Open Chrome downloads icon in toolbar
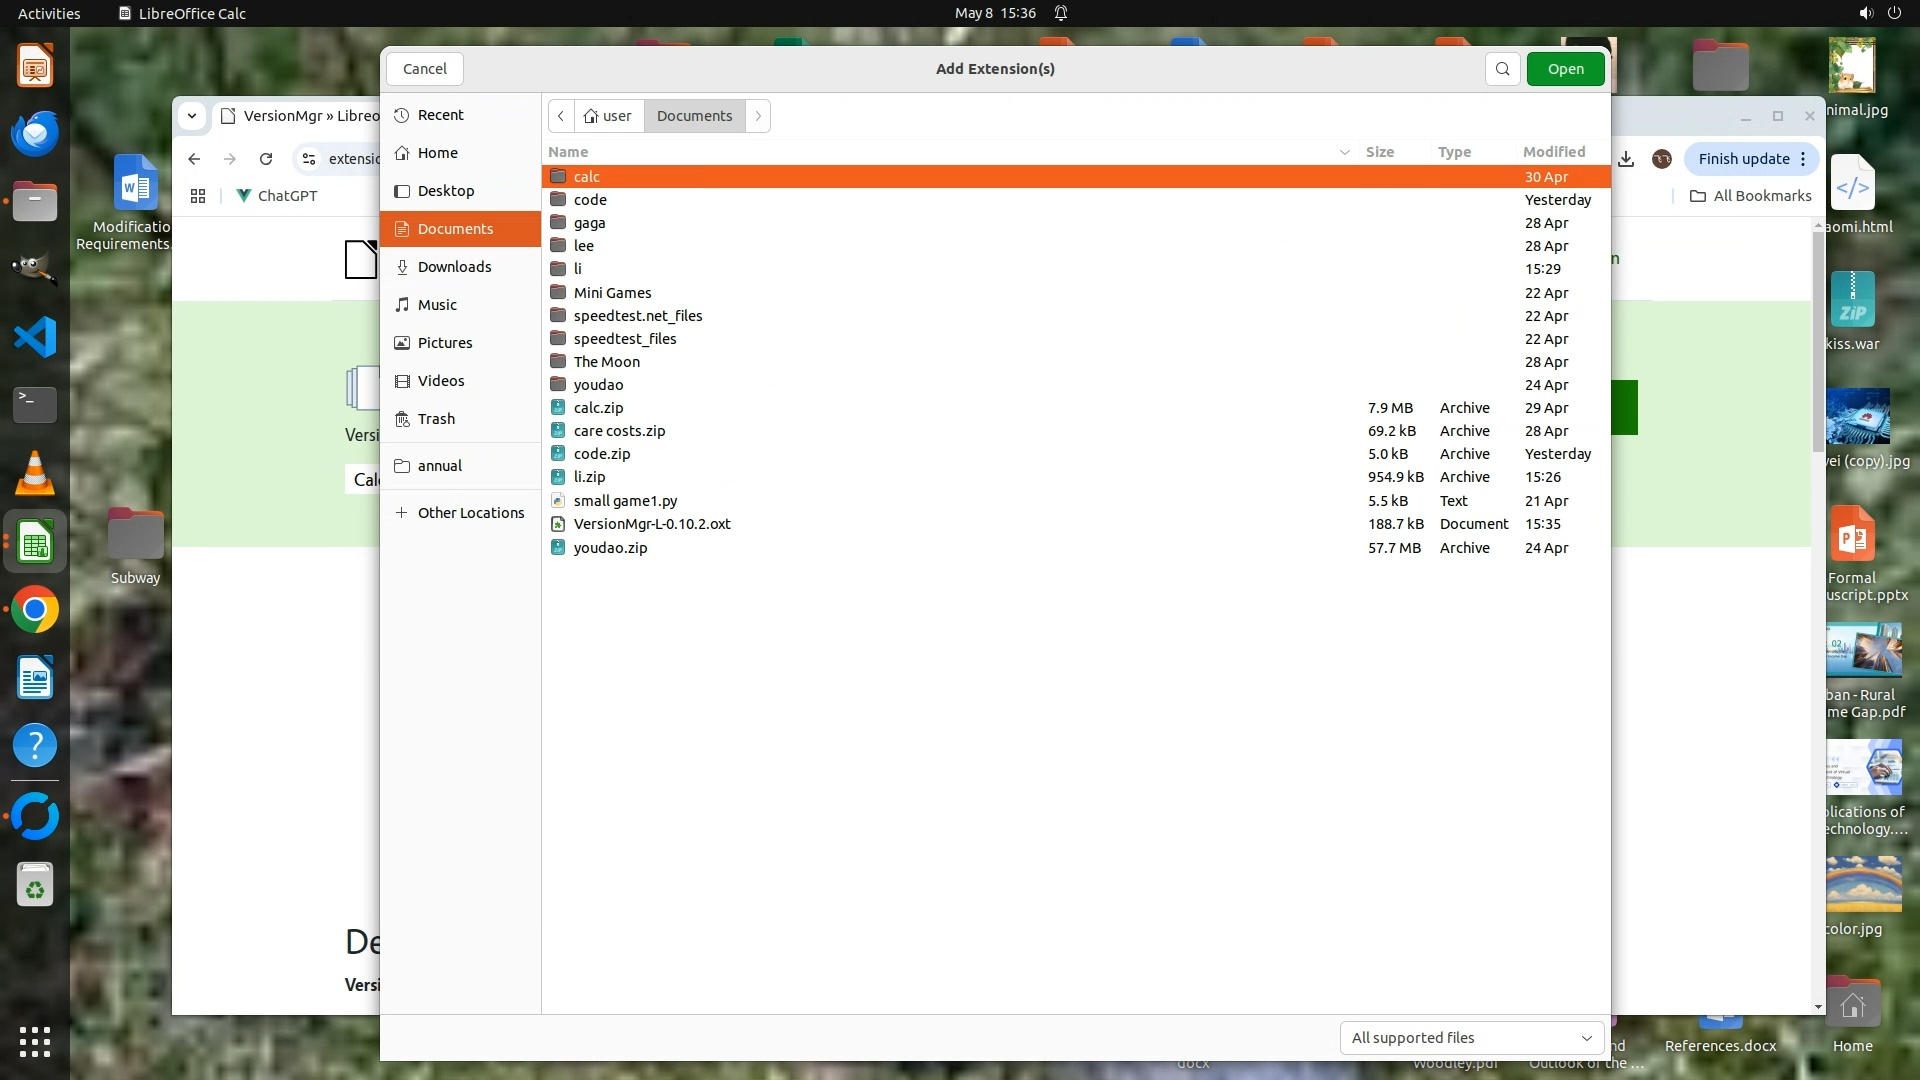Viewport: 1920px width, 1080px height. coord(1626,159)
